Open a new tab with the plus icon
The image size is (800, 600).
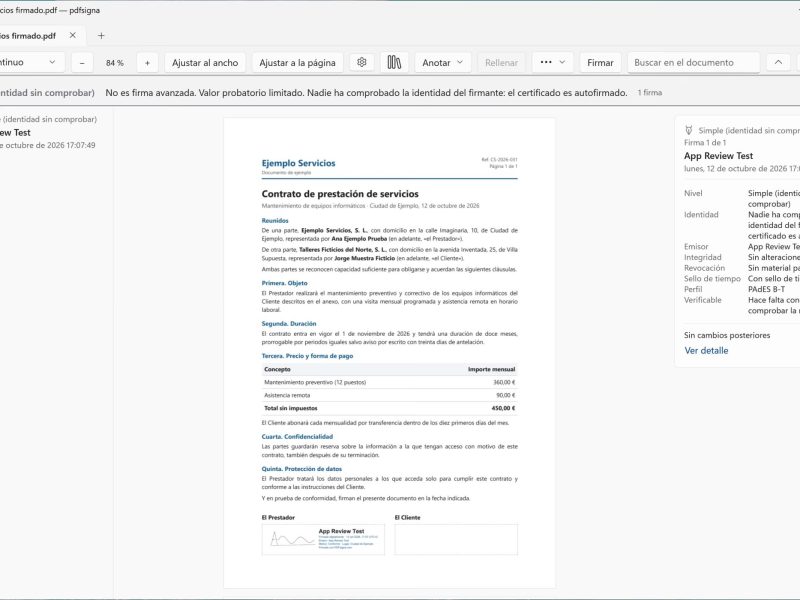101,35
